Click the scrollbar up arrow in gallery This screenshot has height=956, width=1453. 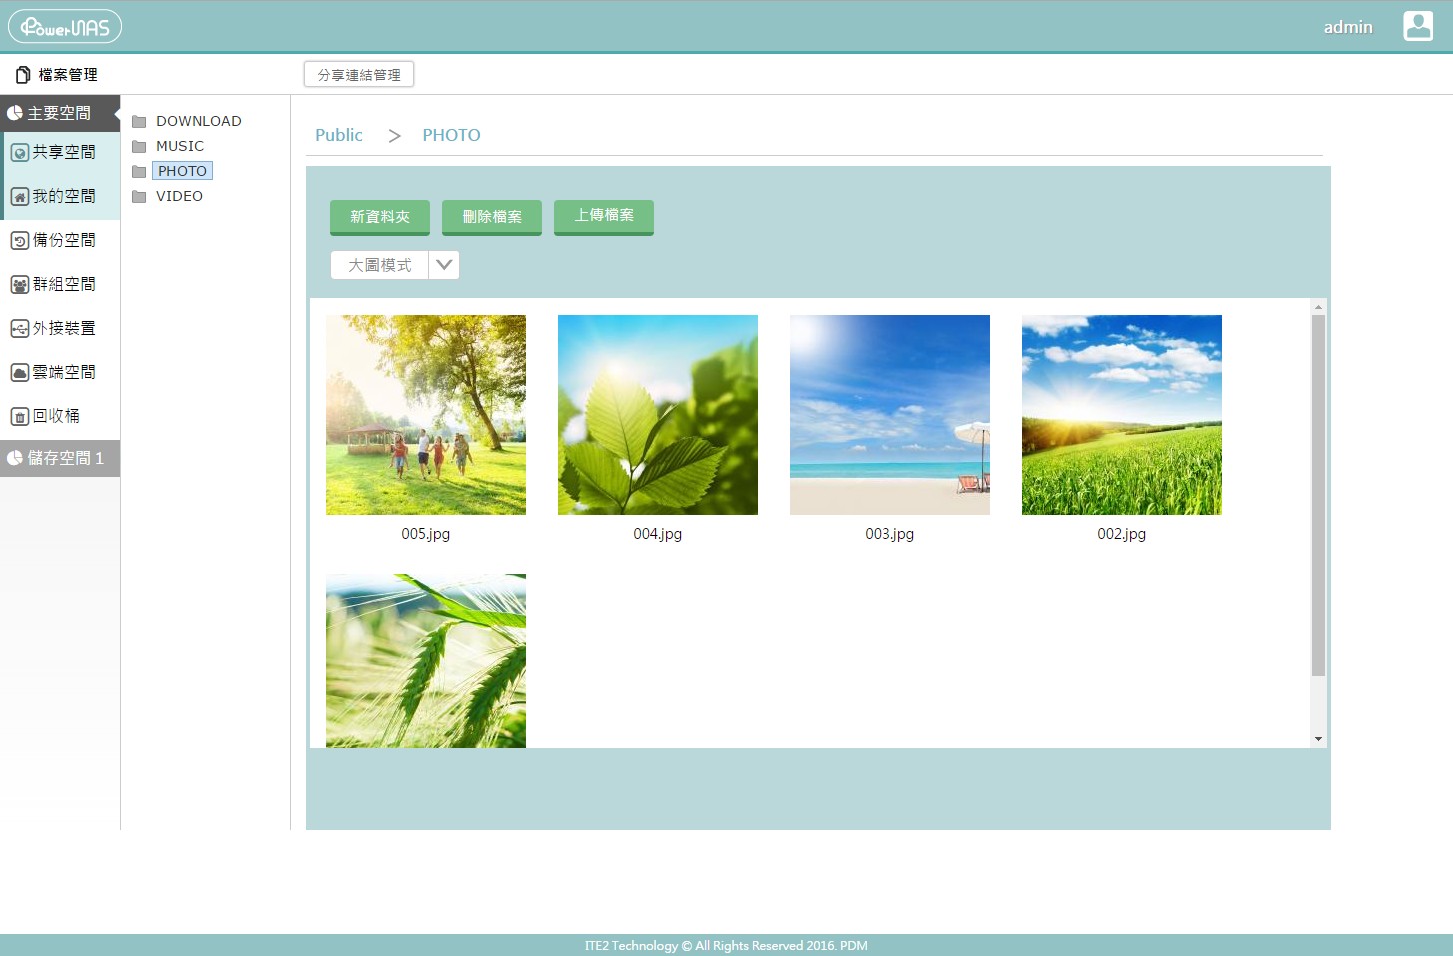coord(1318,307)
